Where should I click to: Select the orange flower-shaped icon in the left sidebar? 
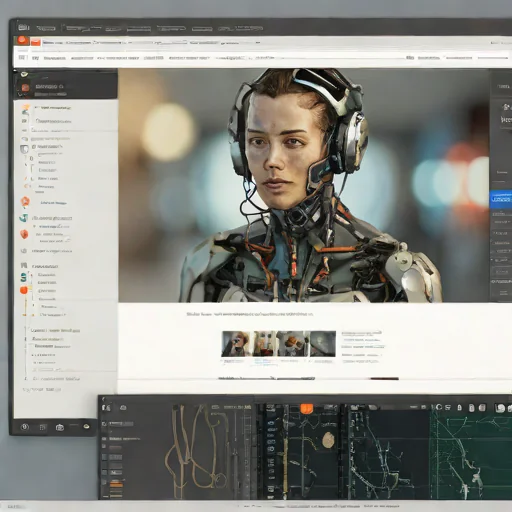[x=25, y=202]
